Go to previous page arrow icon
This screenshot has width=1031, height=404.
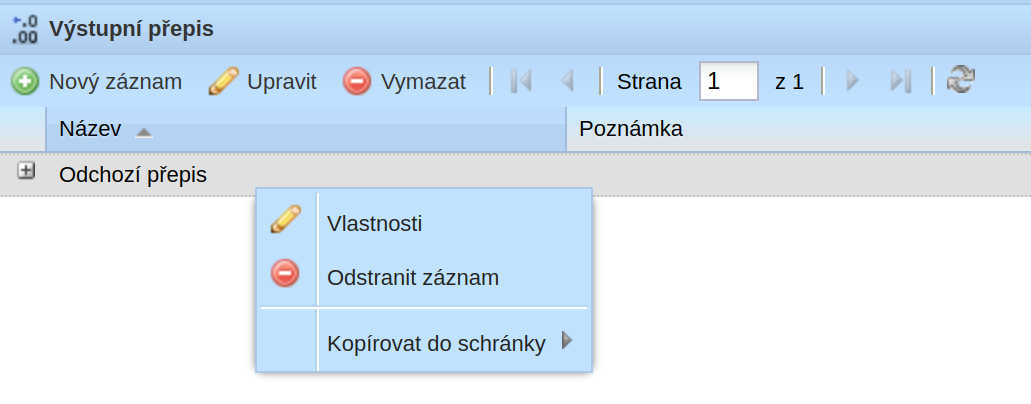click(567, 82)
